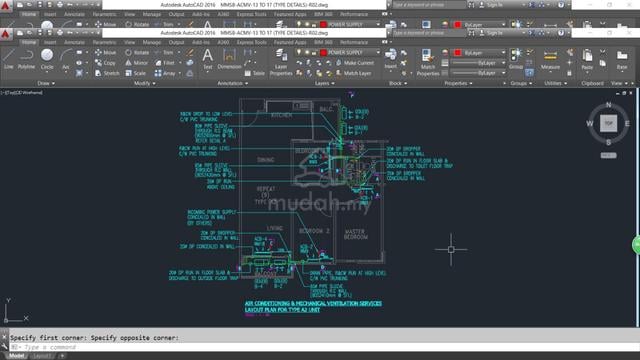Click the Trim tool

164,53
